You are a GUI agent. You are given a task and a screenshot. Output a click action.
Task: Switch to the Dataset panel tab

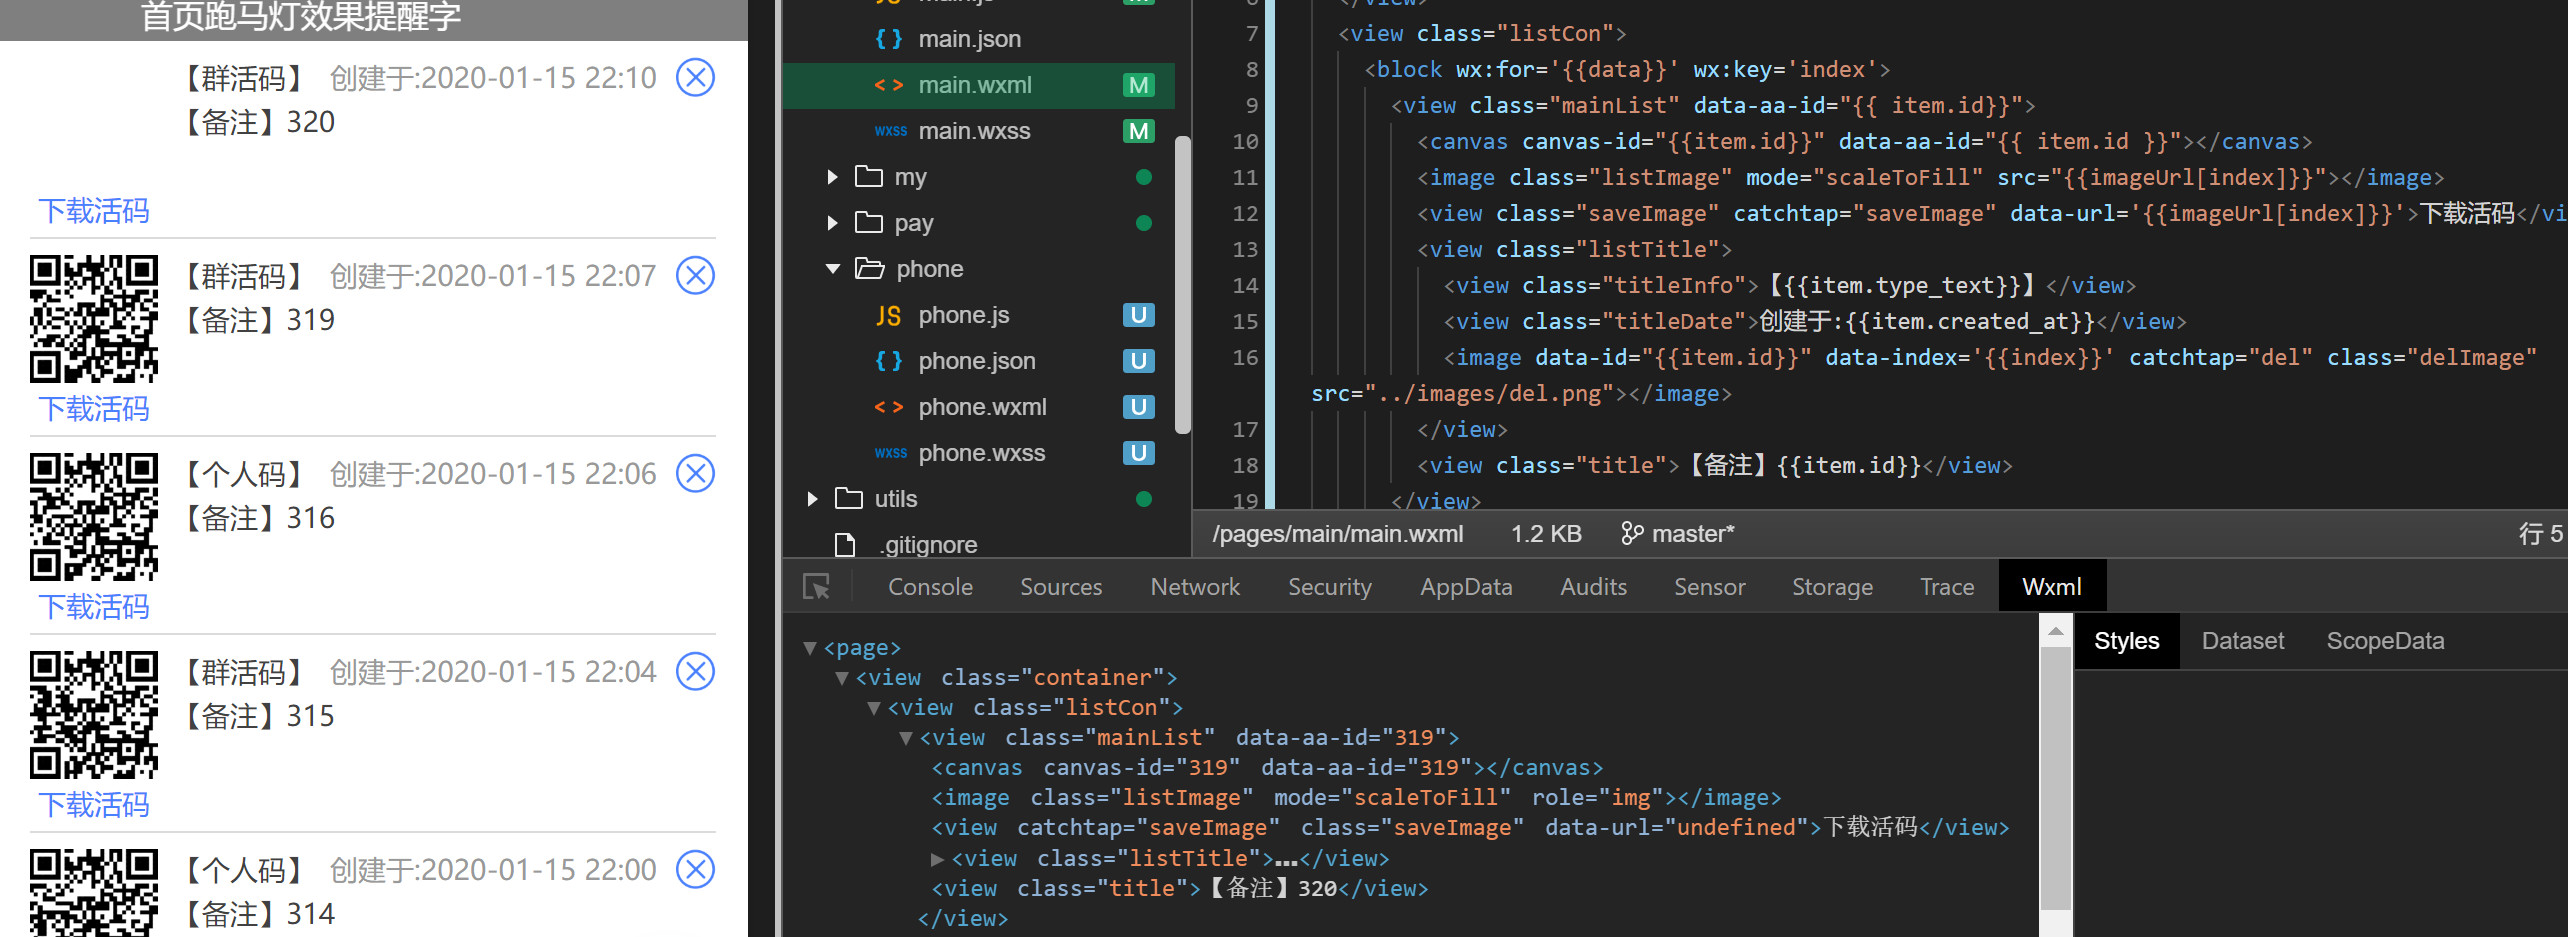(2243, 641)
